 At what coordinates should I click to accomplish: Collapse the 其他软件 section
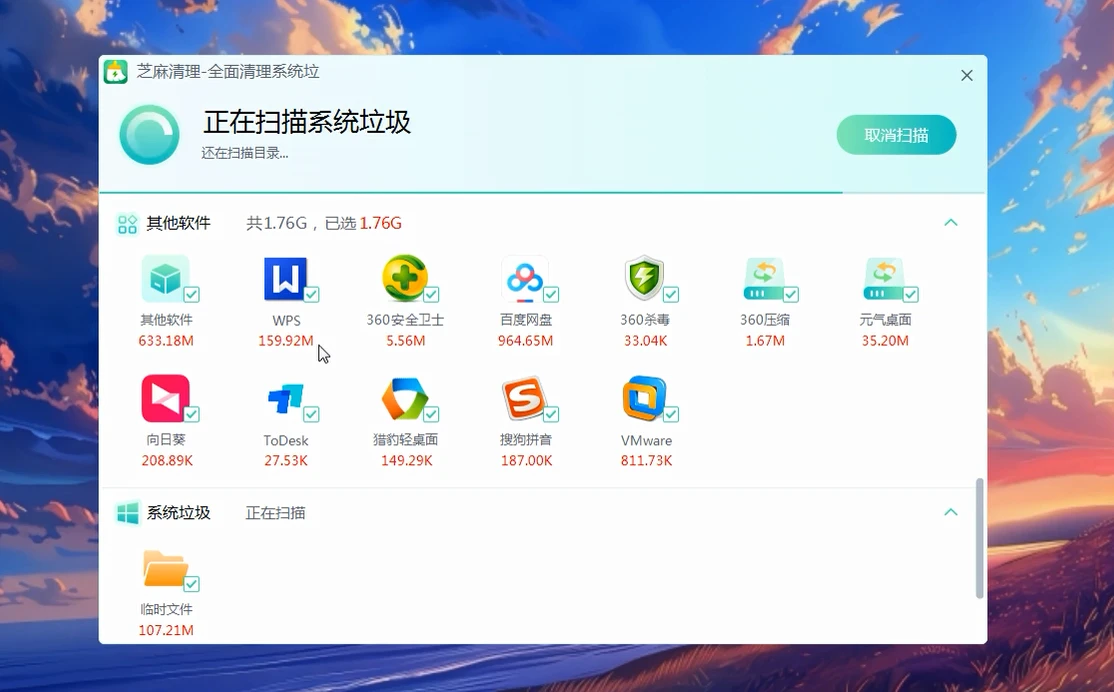tap(951, 223)
